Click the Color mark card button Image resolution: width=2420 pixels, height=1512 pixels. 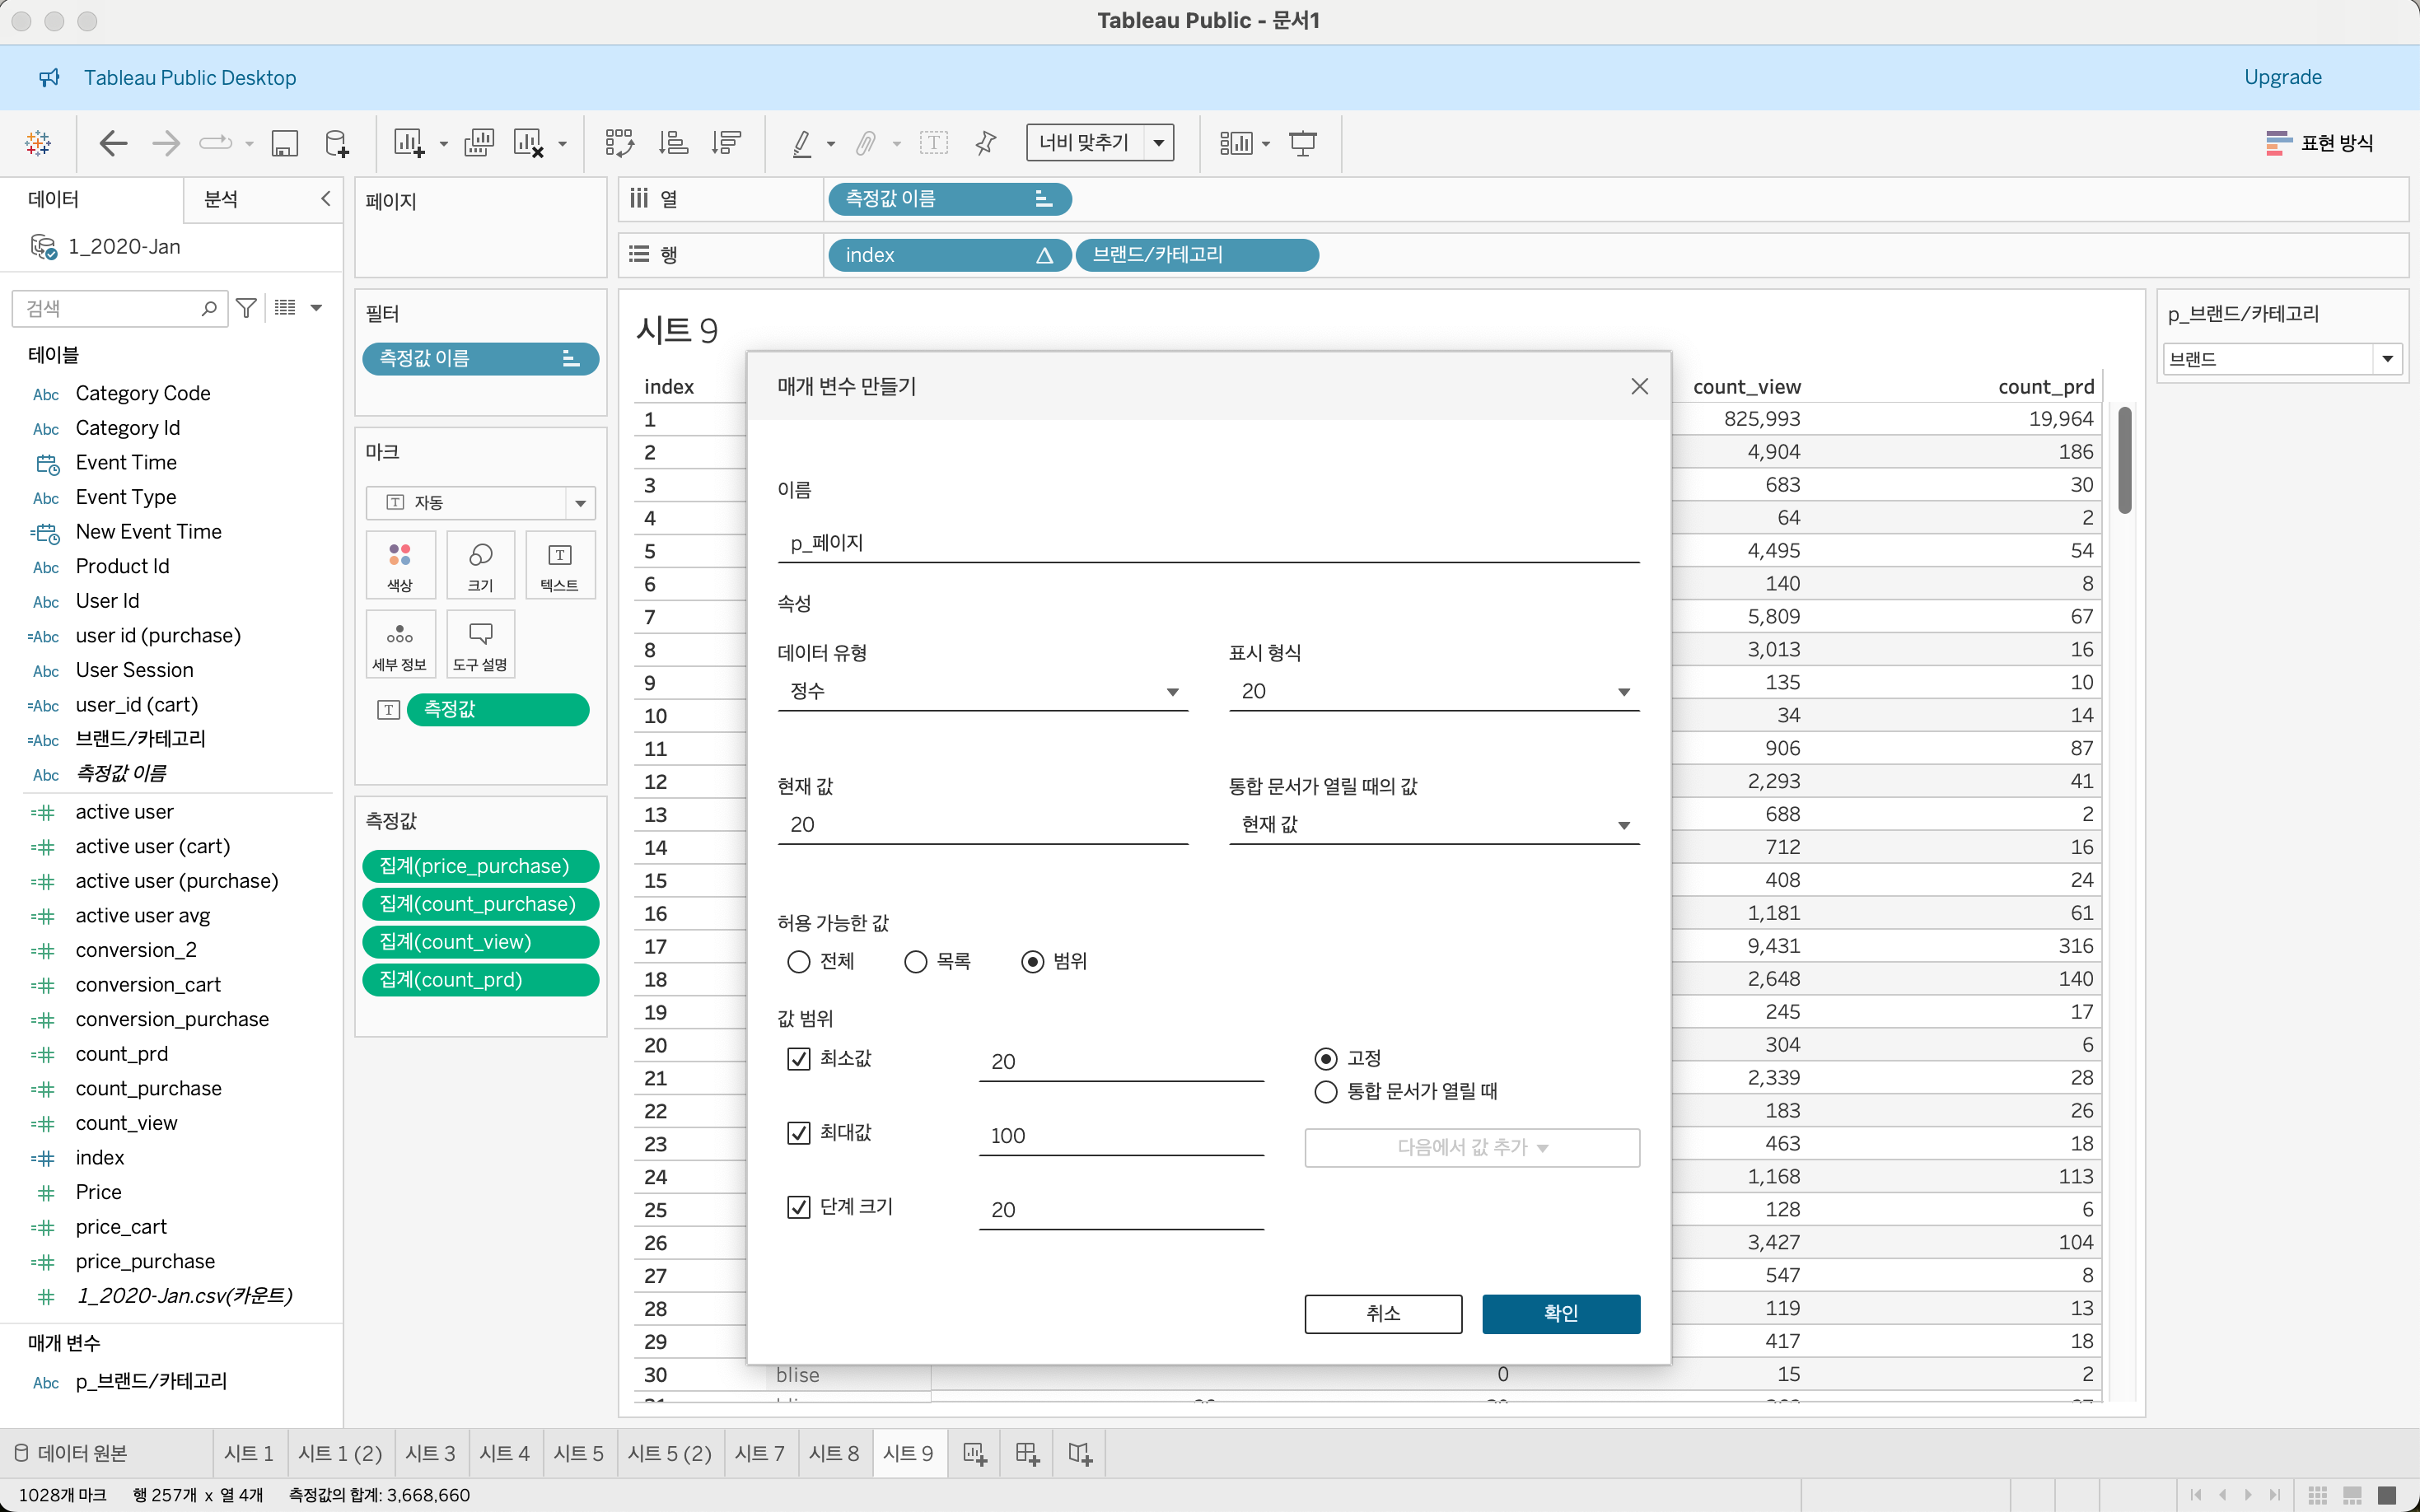[400, 565]
